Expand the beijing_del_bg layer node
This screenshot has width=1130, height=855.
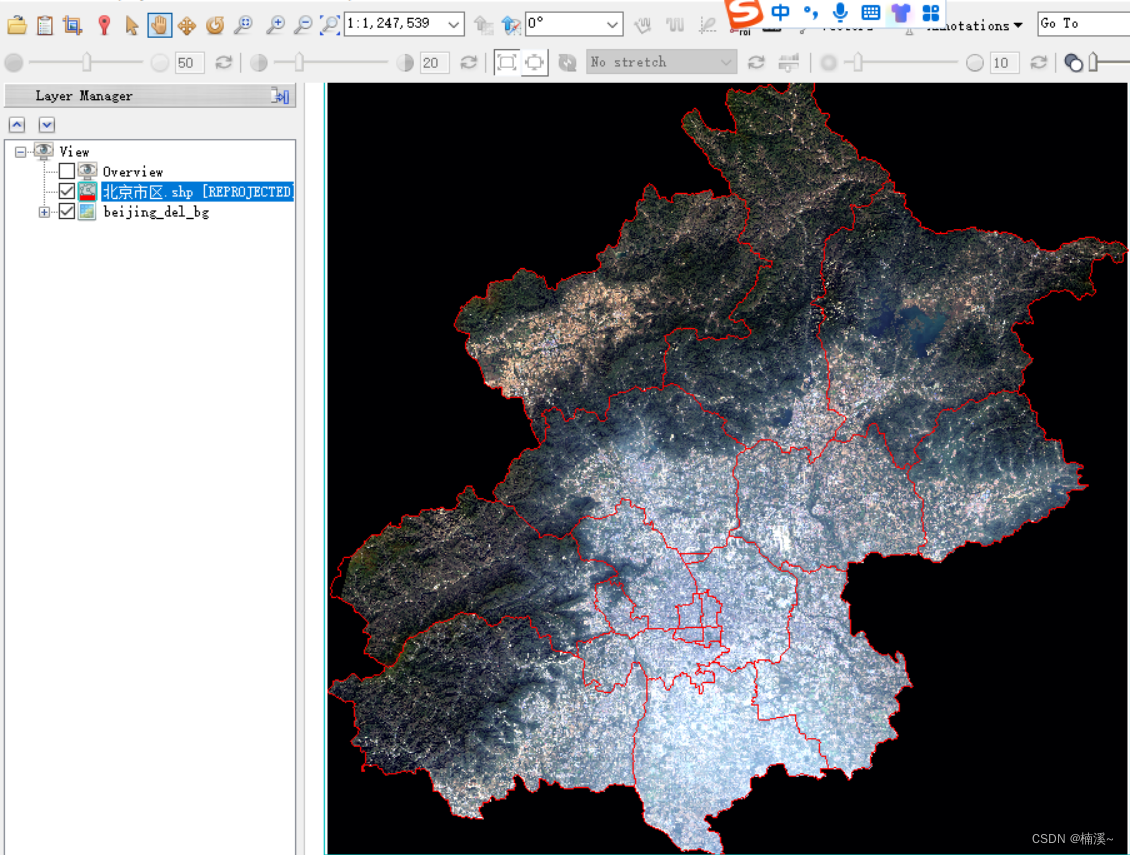(44, 212)
